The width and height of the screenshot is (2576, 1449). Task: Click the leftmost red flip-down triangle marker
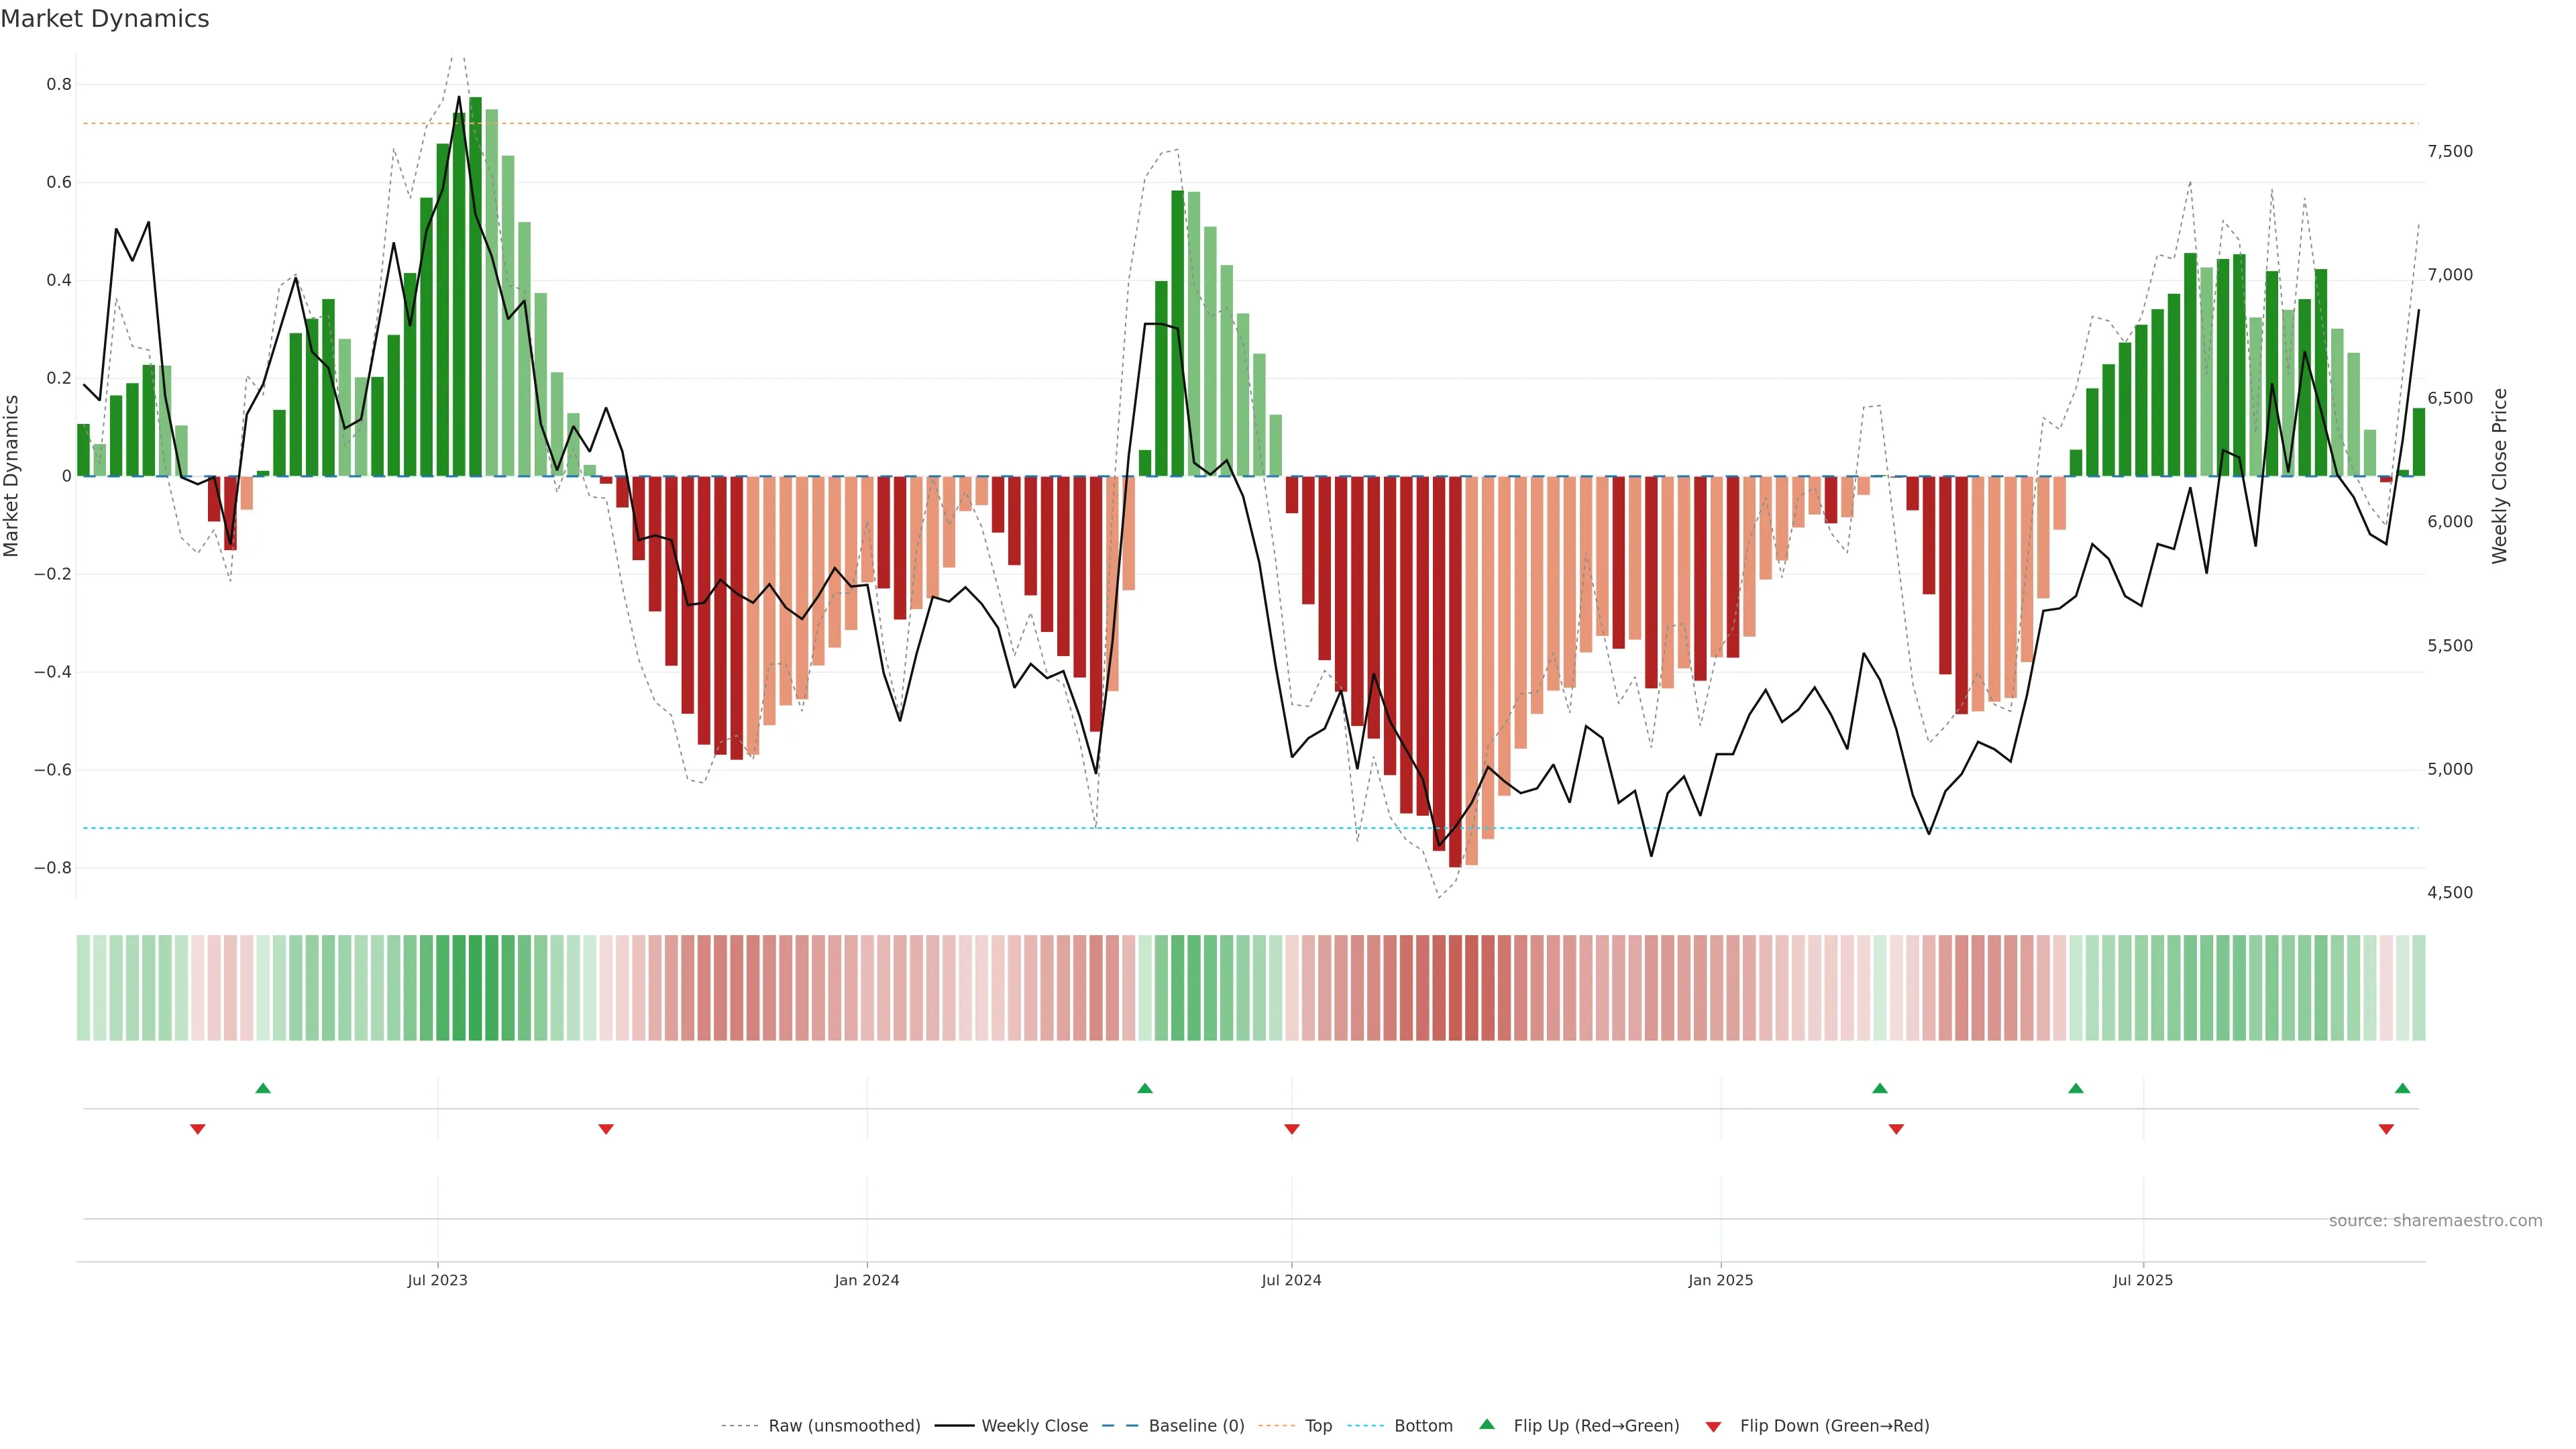[x=198, y=1129]
